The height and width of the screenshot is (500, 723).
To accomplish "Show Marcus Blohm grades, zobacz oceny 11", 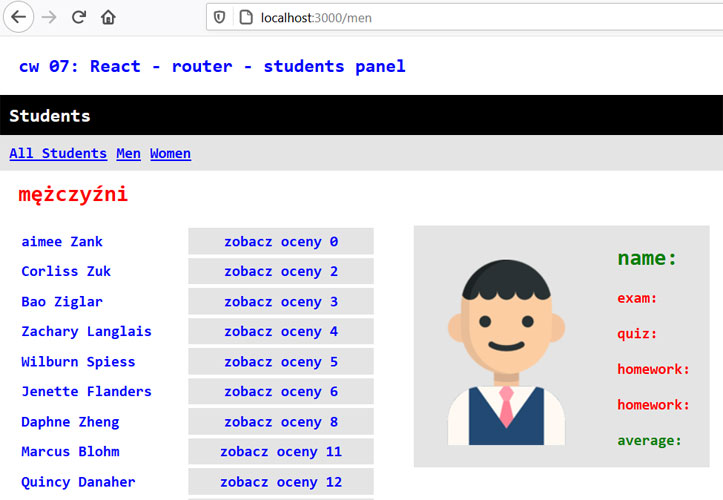I will pyautogui.click(x=281, y=451).
